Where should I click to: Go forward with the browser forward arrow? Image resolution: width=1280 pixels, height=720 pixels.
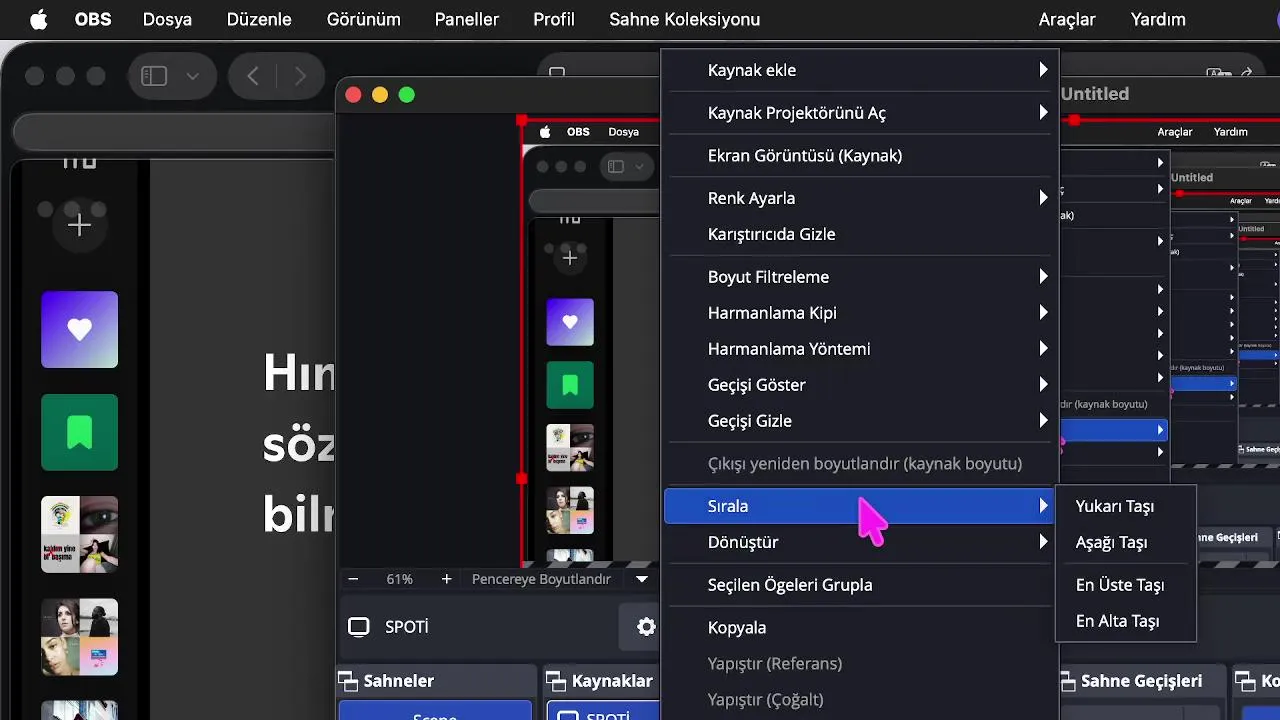(x=300, y=76)
